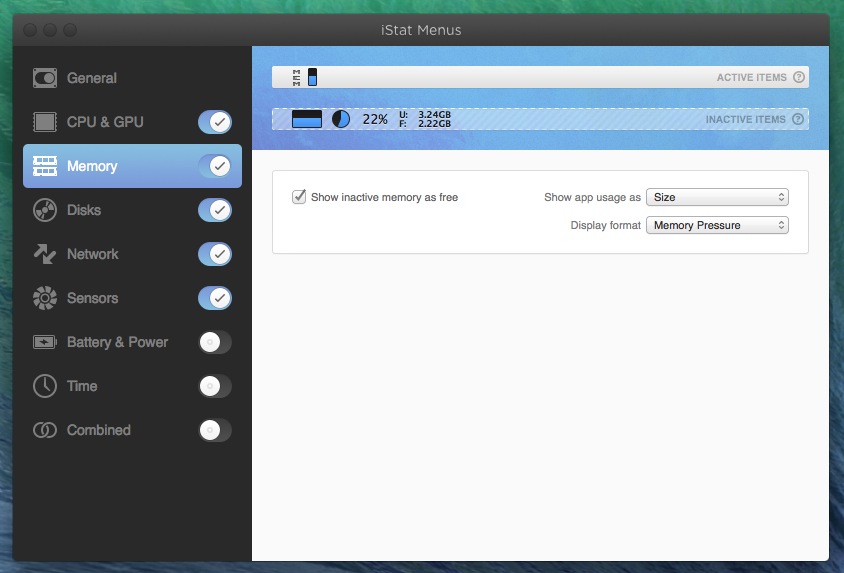This screenshot has height=573, width=844.
Task: Click the Memory RAM icon in sidebar
Action: (x=45, y=166)
